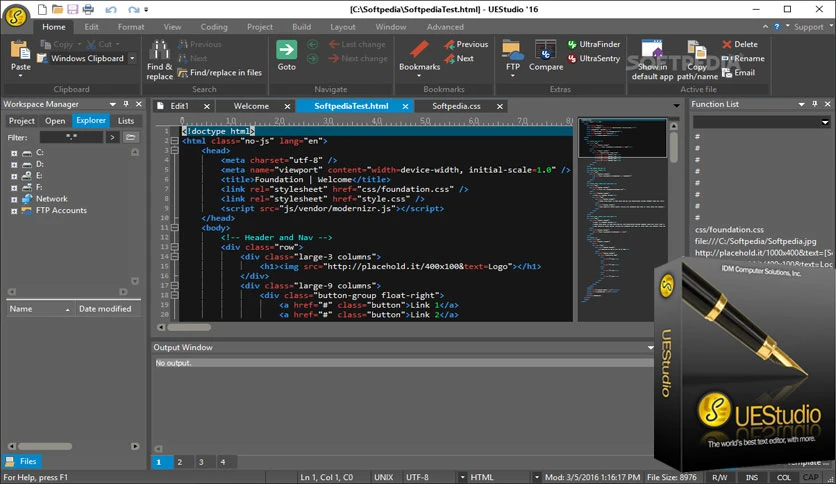Collapse the body fold marker on line 11
836x484 pixels.
pyautogui.click(x=174, y=228)
